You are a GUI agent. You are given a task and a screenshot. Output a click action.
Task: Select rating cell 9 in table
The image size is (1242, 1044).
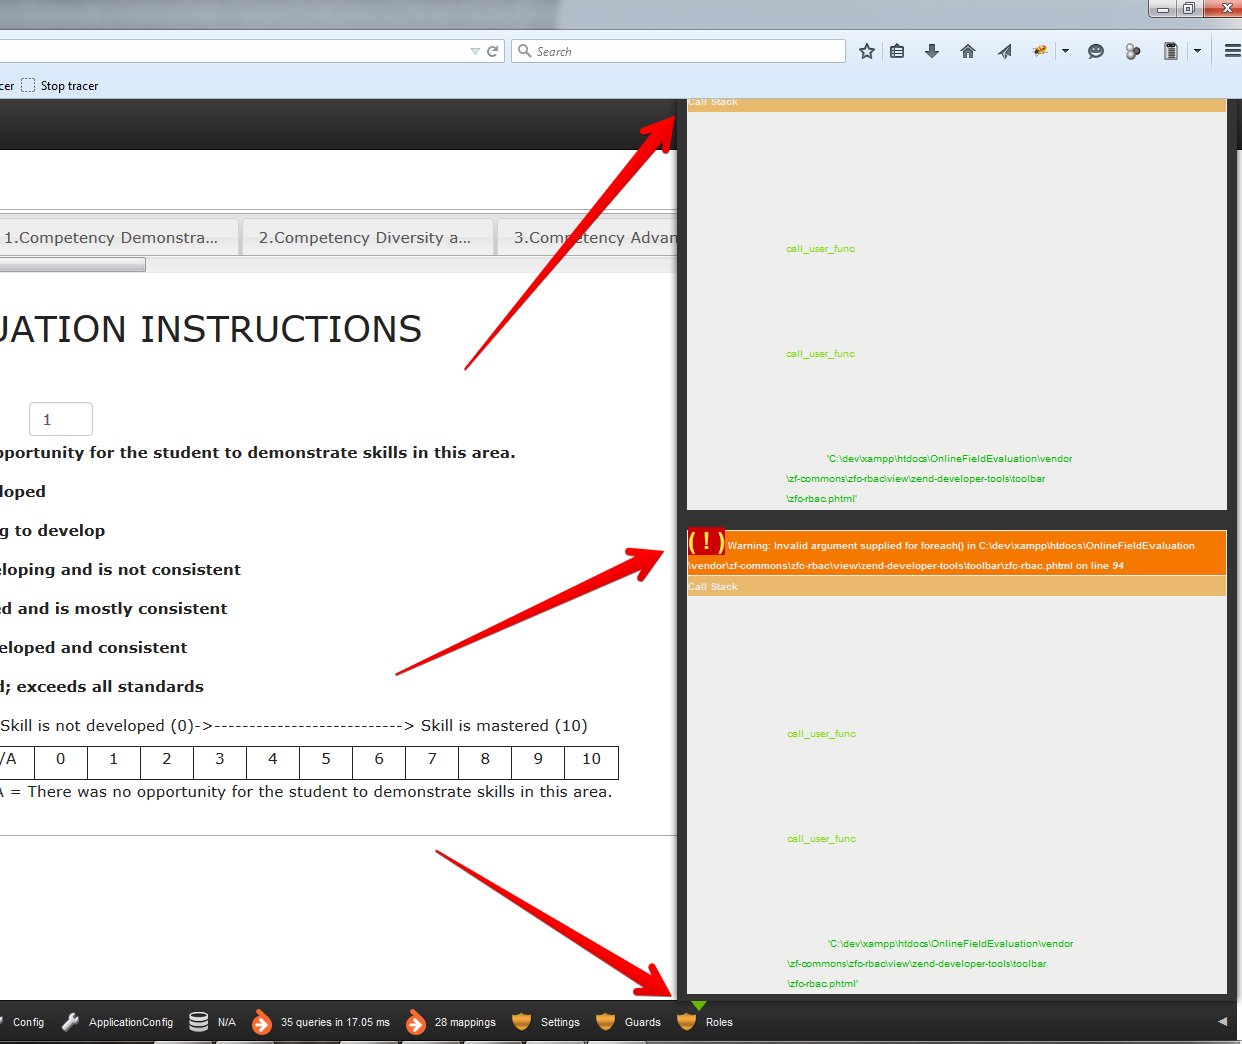pyautogui.click(x=537, y=762)
